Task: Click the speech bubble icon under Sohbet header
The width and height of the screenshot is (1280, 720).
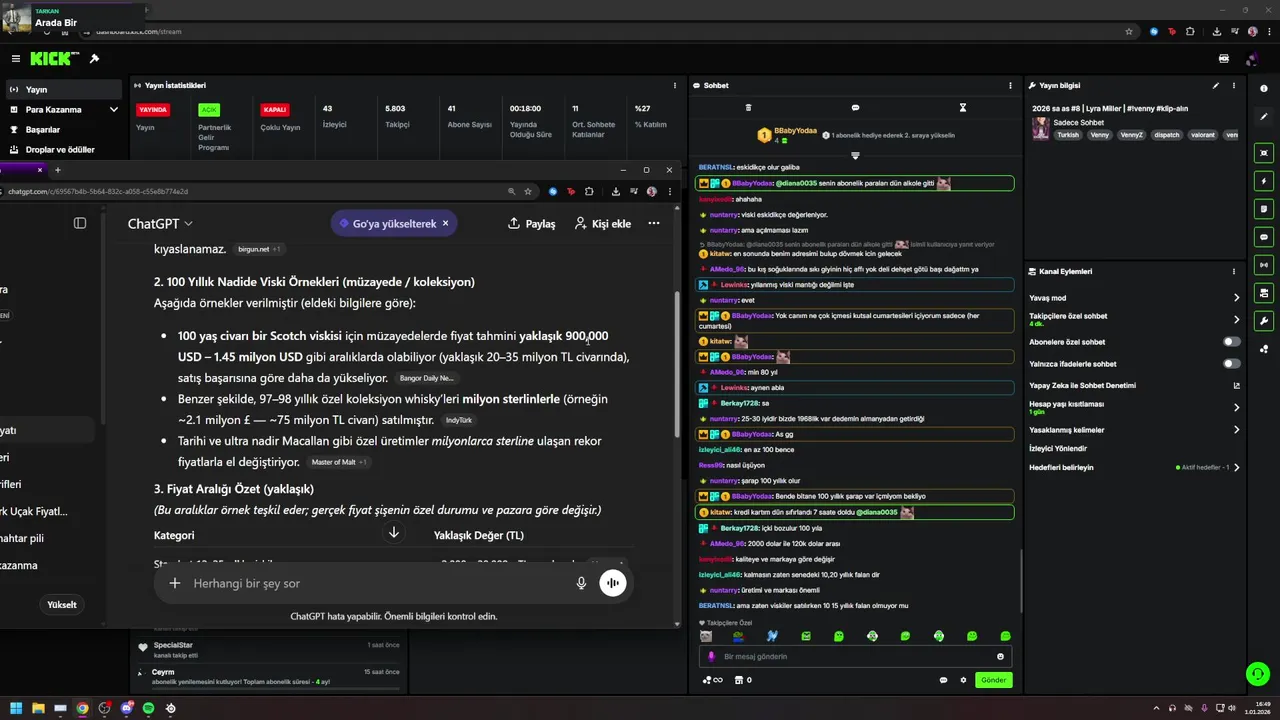Action: click(x=855, y=107)
